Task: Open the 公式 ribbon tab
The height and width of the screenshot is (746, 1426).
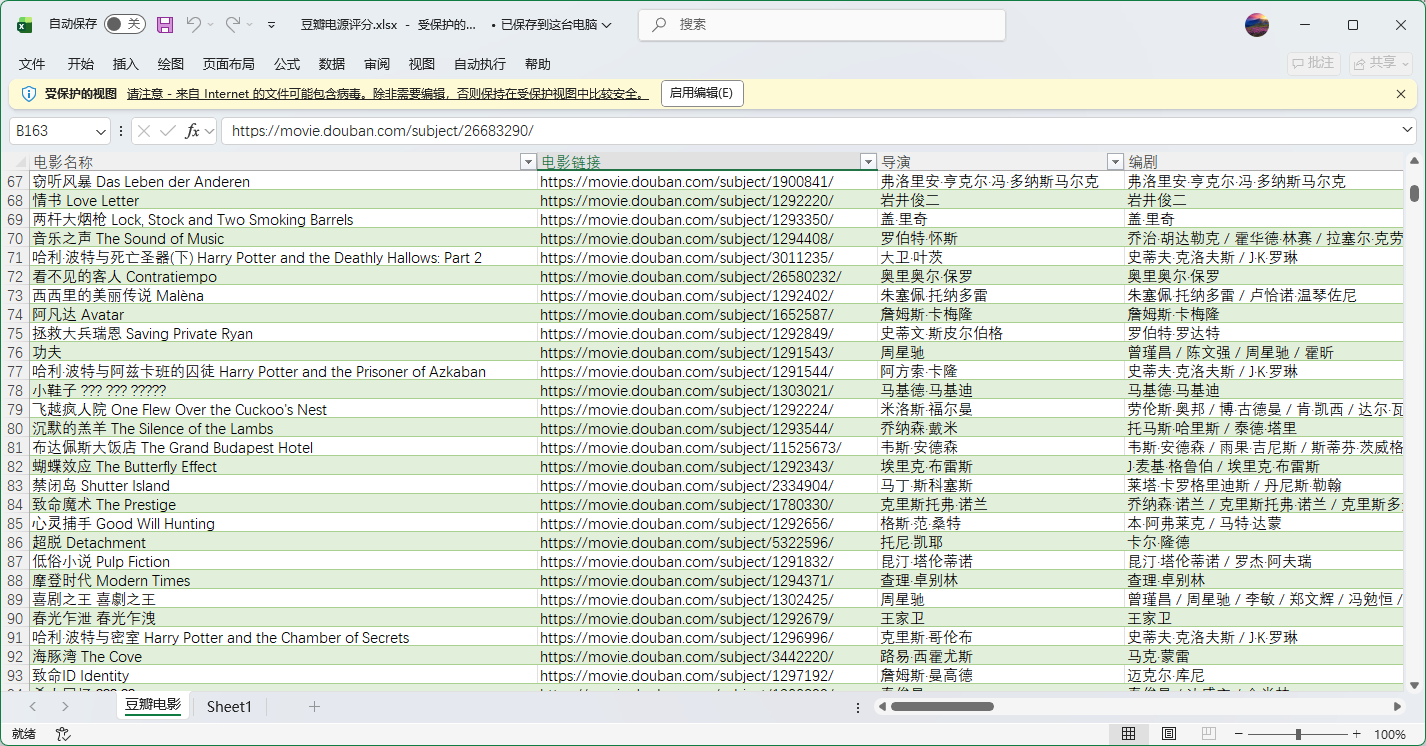Action: (x=287, y=64)
